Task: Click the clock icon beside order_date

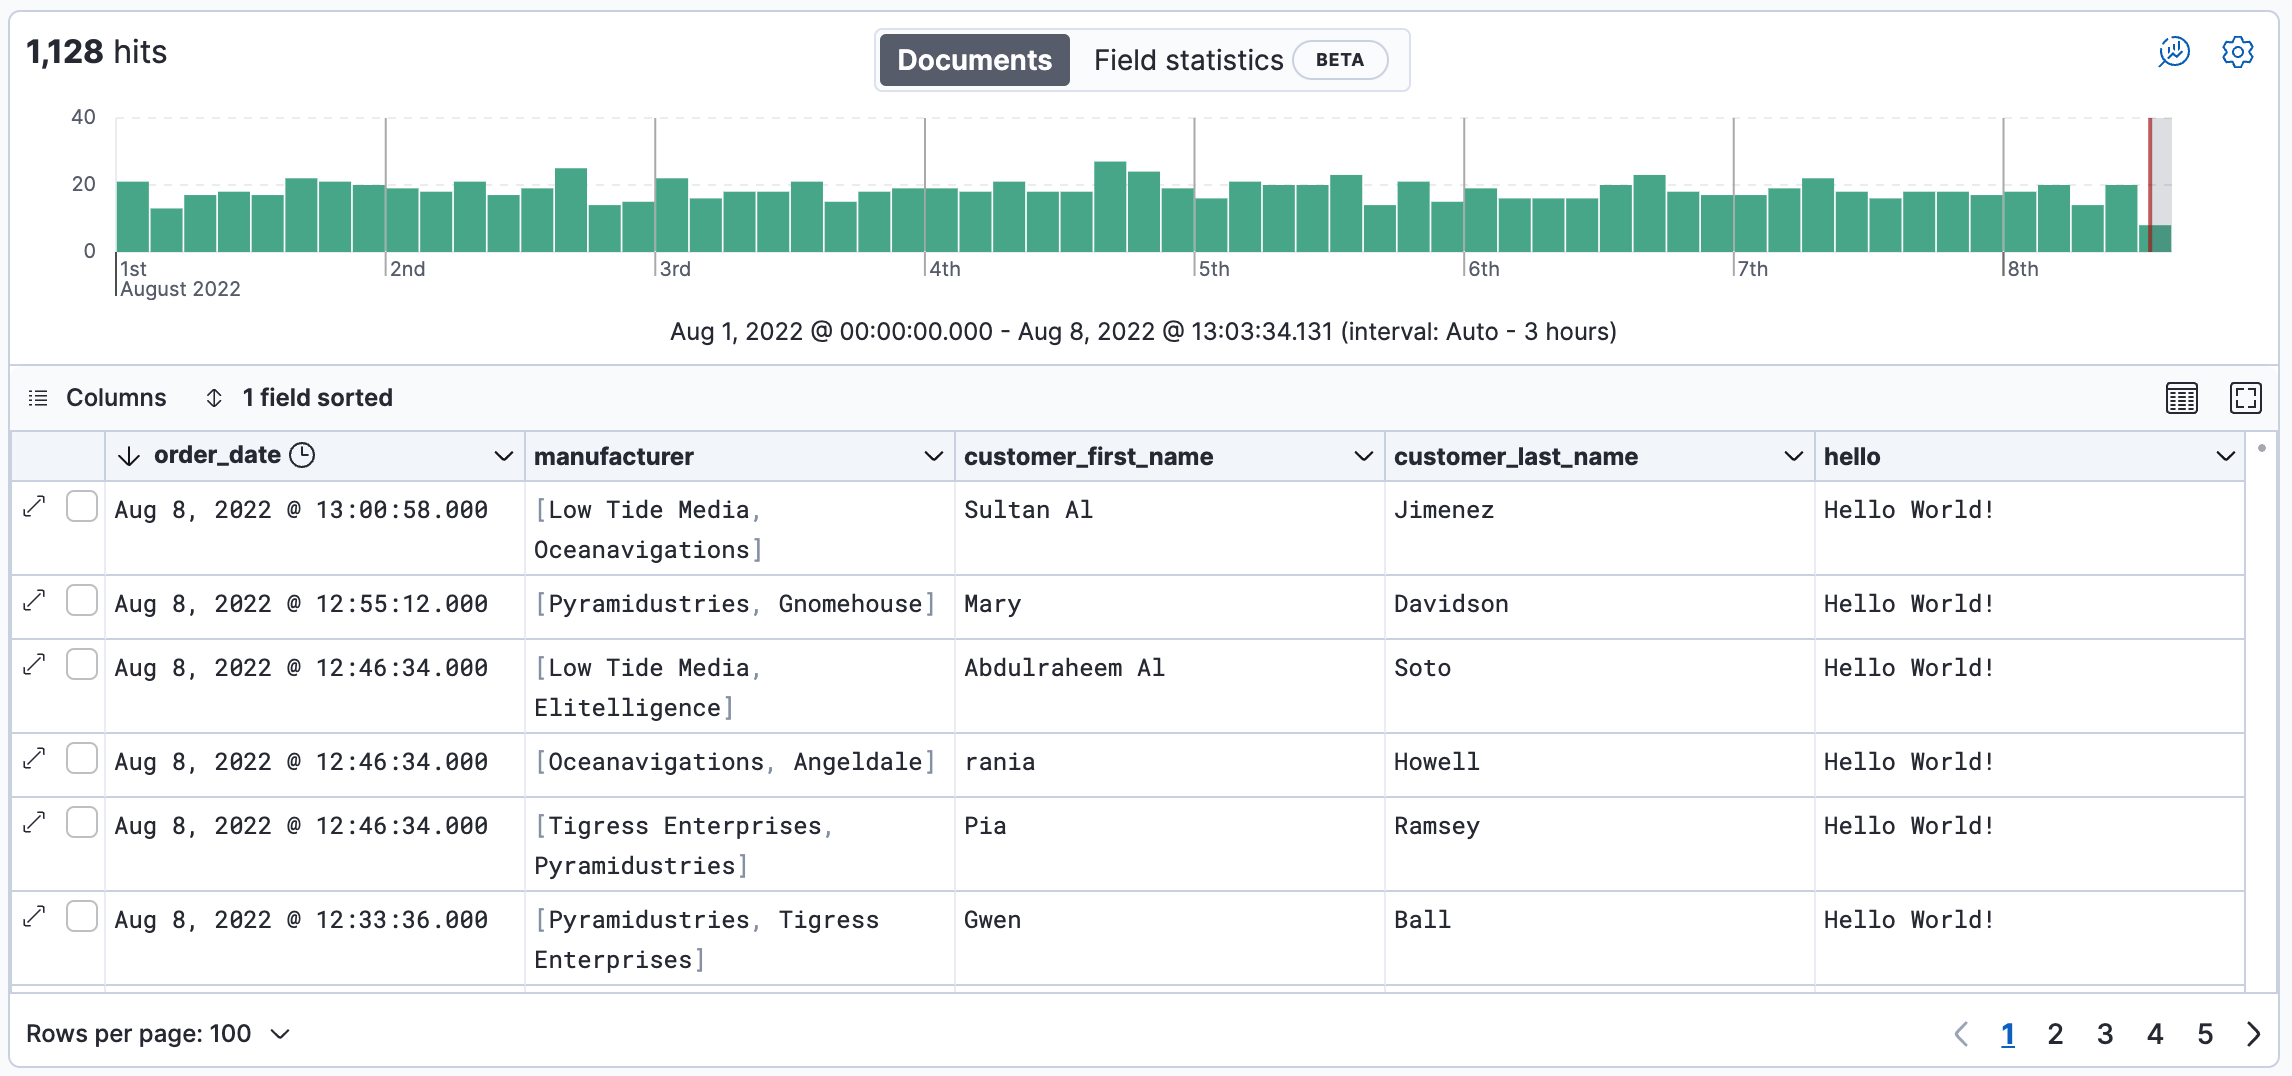Action: point(304,455)
